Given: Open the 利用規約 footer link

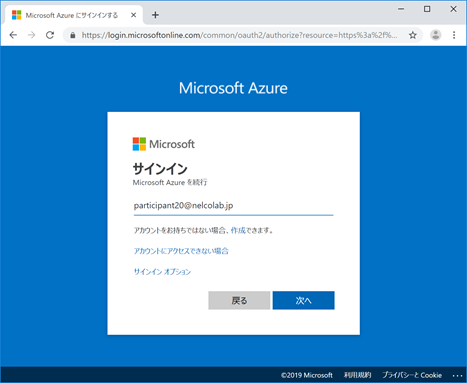Looking at the screenshot, I should pyautogui.click(x=357, y=375).
